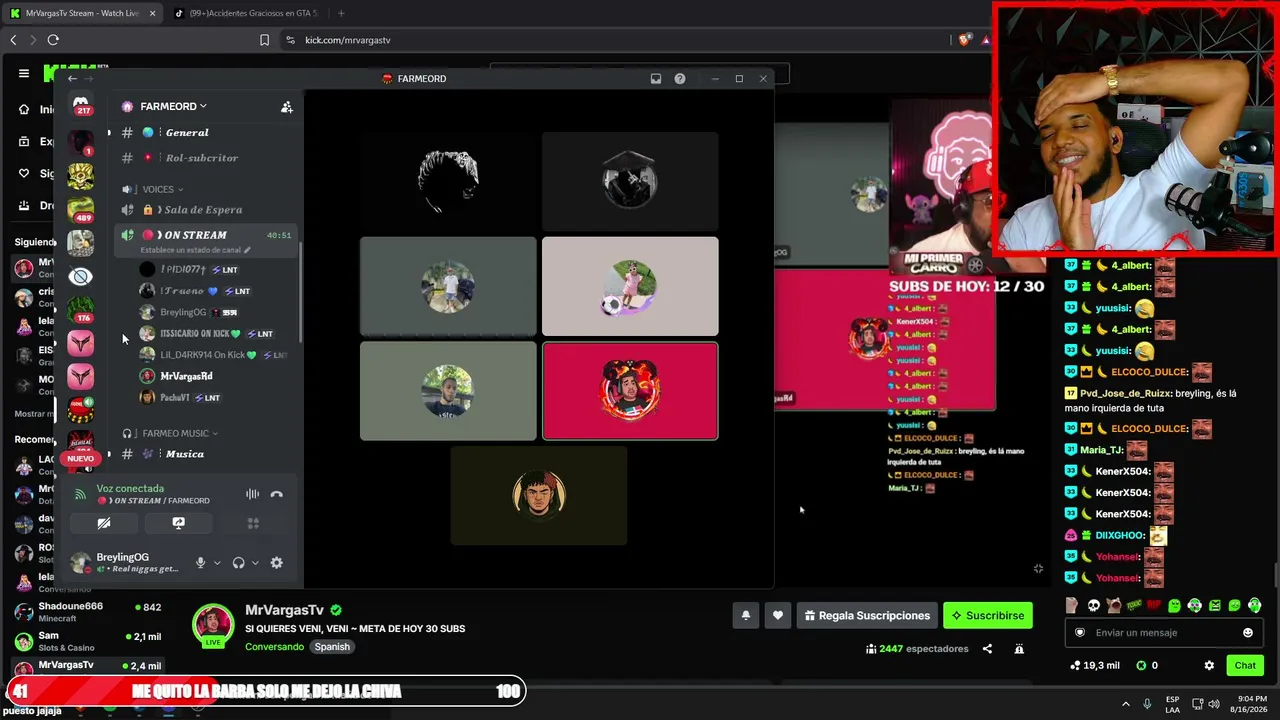
Task: Open Discord inbox icon in title bar
Action: tap(656, 79)
